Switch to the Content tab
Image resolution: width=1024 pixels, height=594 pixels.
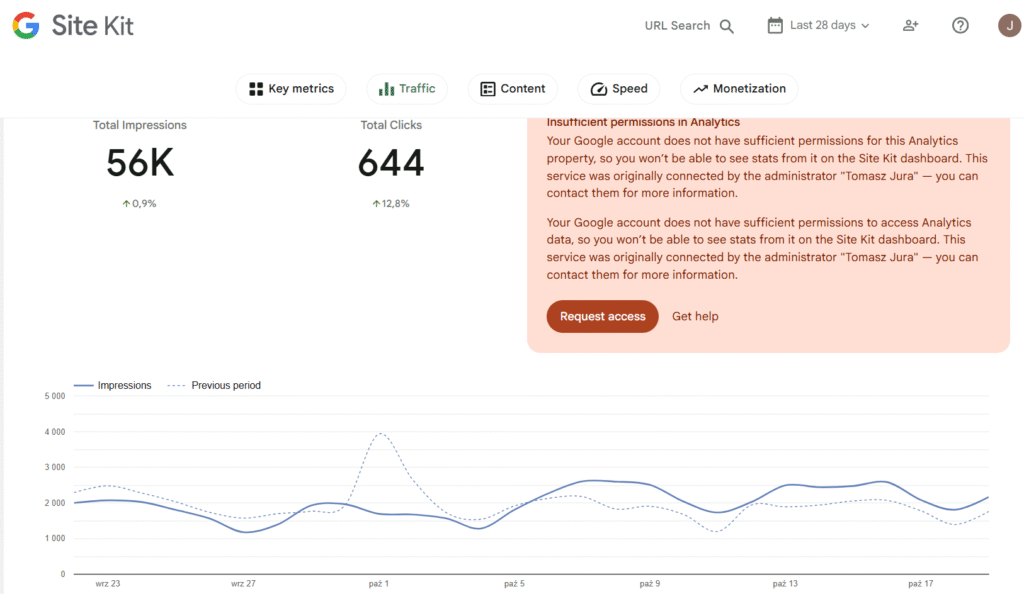coord(513,89)
